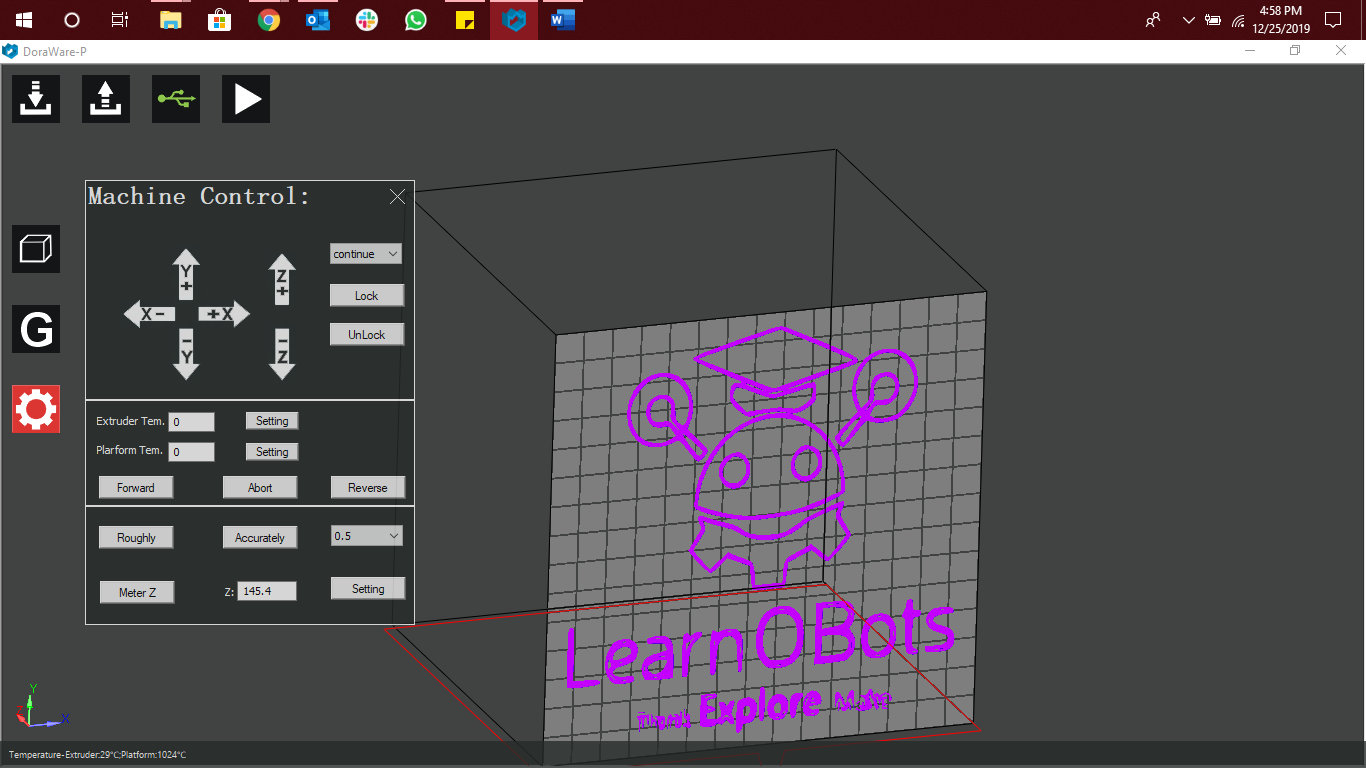1366x768 pixels.
Task: Open the Windows Start menu
Action: tap(24, 20)
